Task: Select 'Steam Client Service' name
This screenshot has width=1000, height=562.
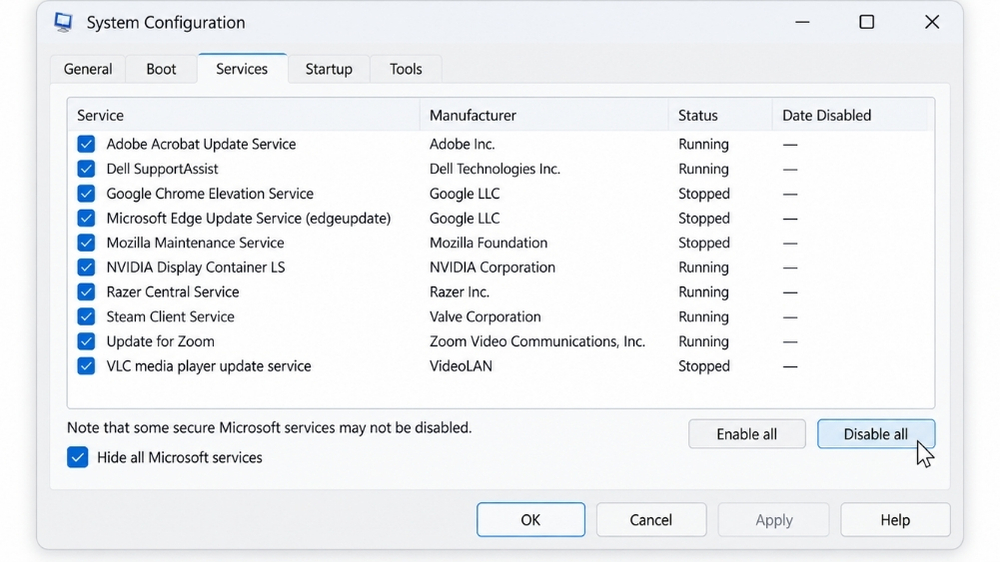Action: click(170, 317)
